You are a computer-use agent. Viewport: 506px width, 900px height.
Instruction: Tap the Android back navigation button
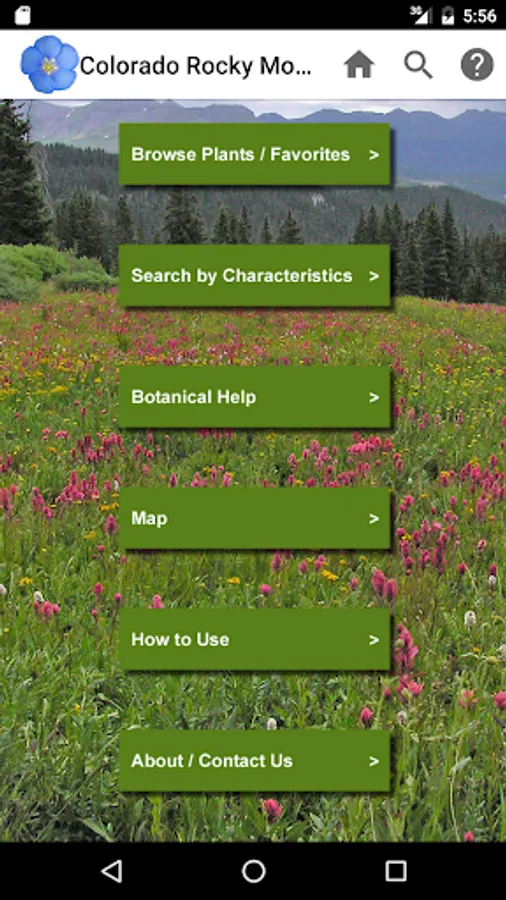click(x=111, y=871)
